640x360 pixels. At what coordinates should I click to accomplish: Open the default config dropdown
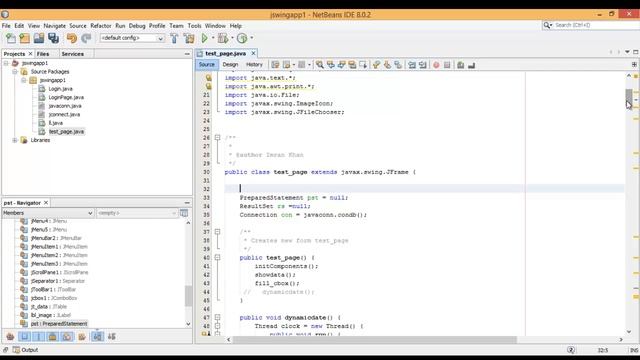click(132, 38)
